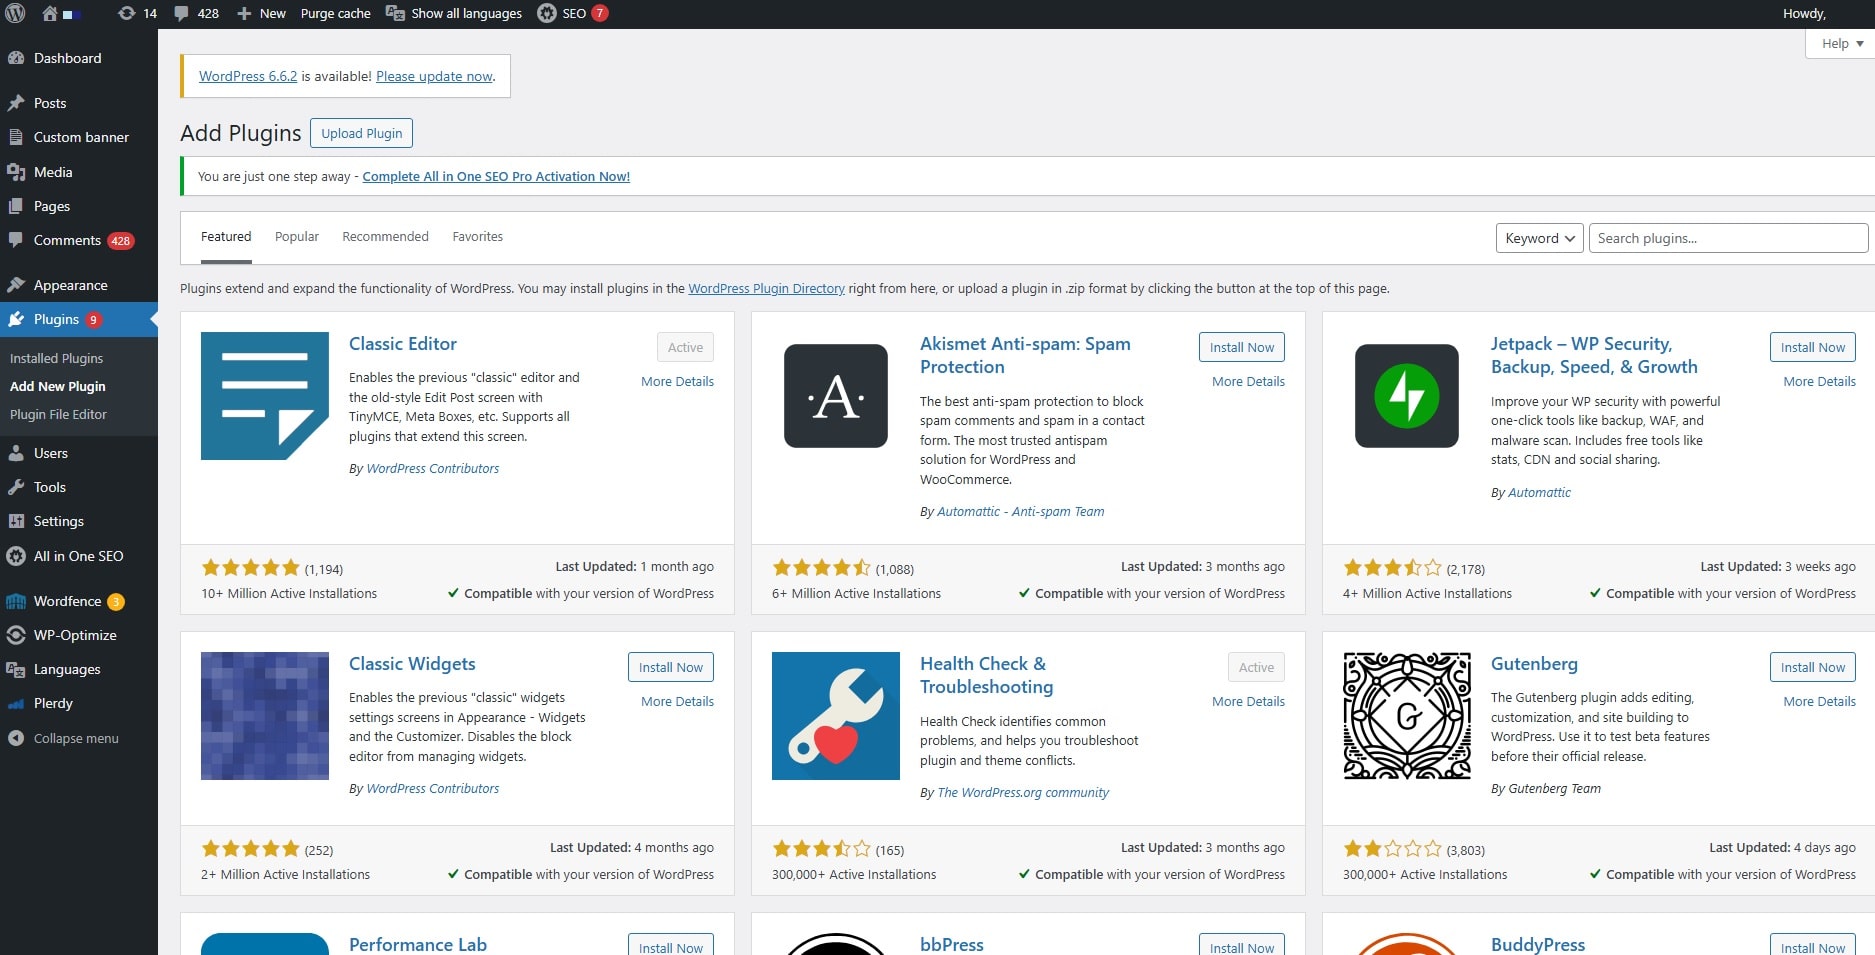This screenshot has width=1875, height=955.
Task: Open the Keyword search type dropdown
Action: (1540, 238)
